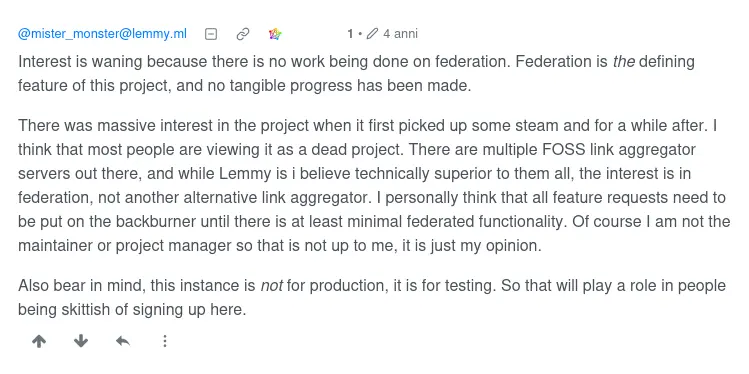This screenshot has height=374, width=749.
Task: Open the colorful fediverse link icon
Action: [x=275, y=34]
